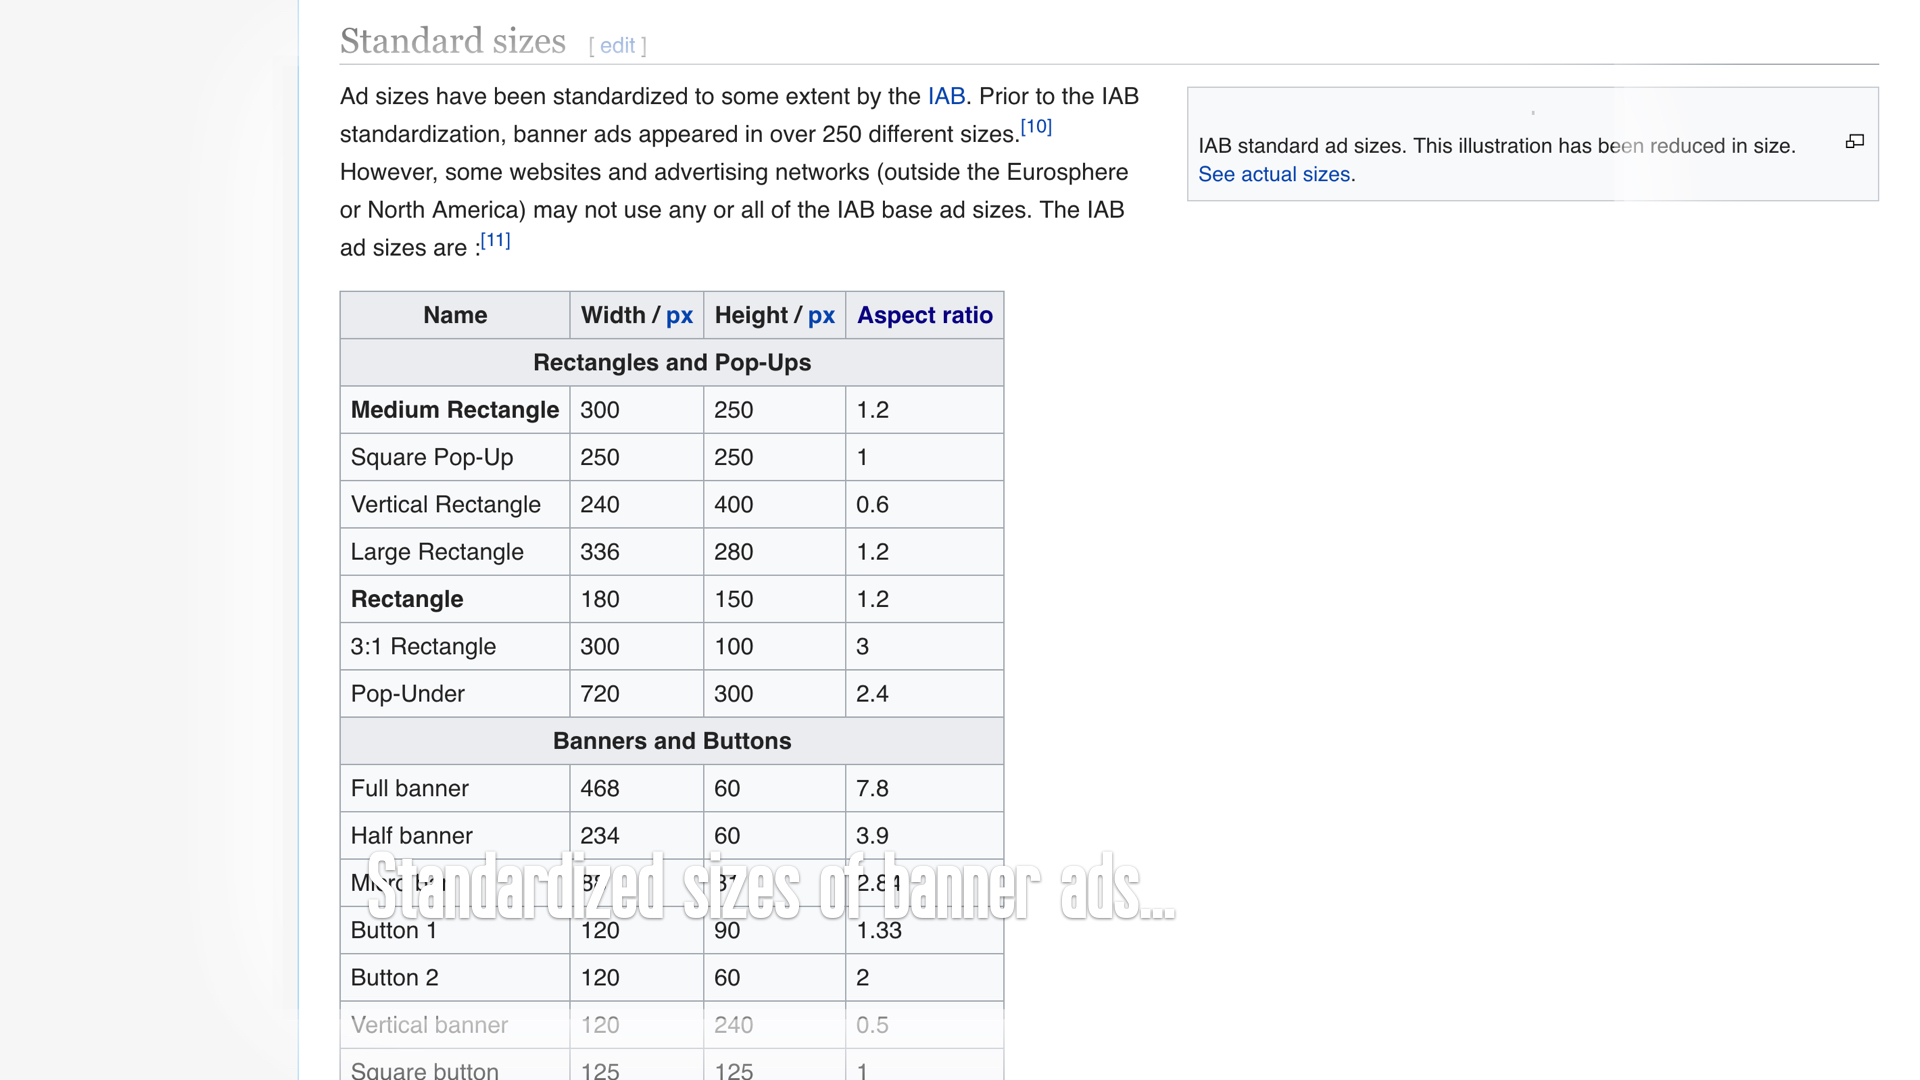Click the Rectangles and Pop-Ups section header
The height and width of the screenshot is (1080, 1920).
[x=672, y=363]
